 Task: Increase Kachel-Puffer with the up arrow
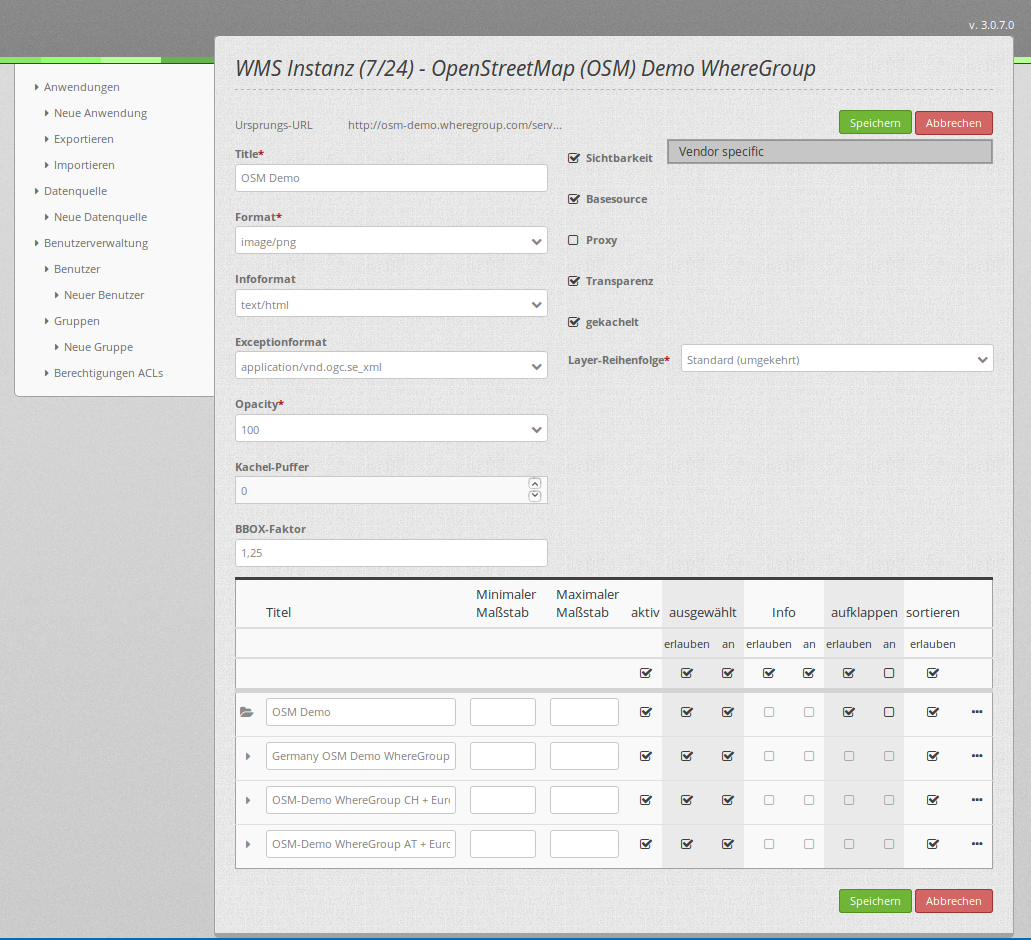coord(534,484)
